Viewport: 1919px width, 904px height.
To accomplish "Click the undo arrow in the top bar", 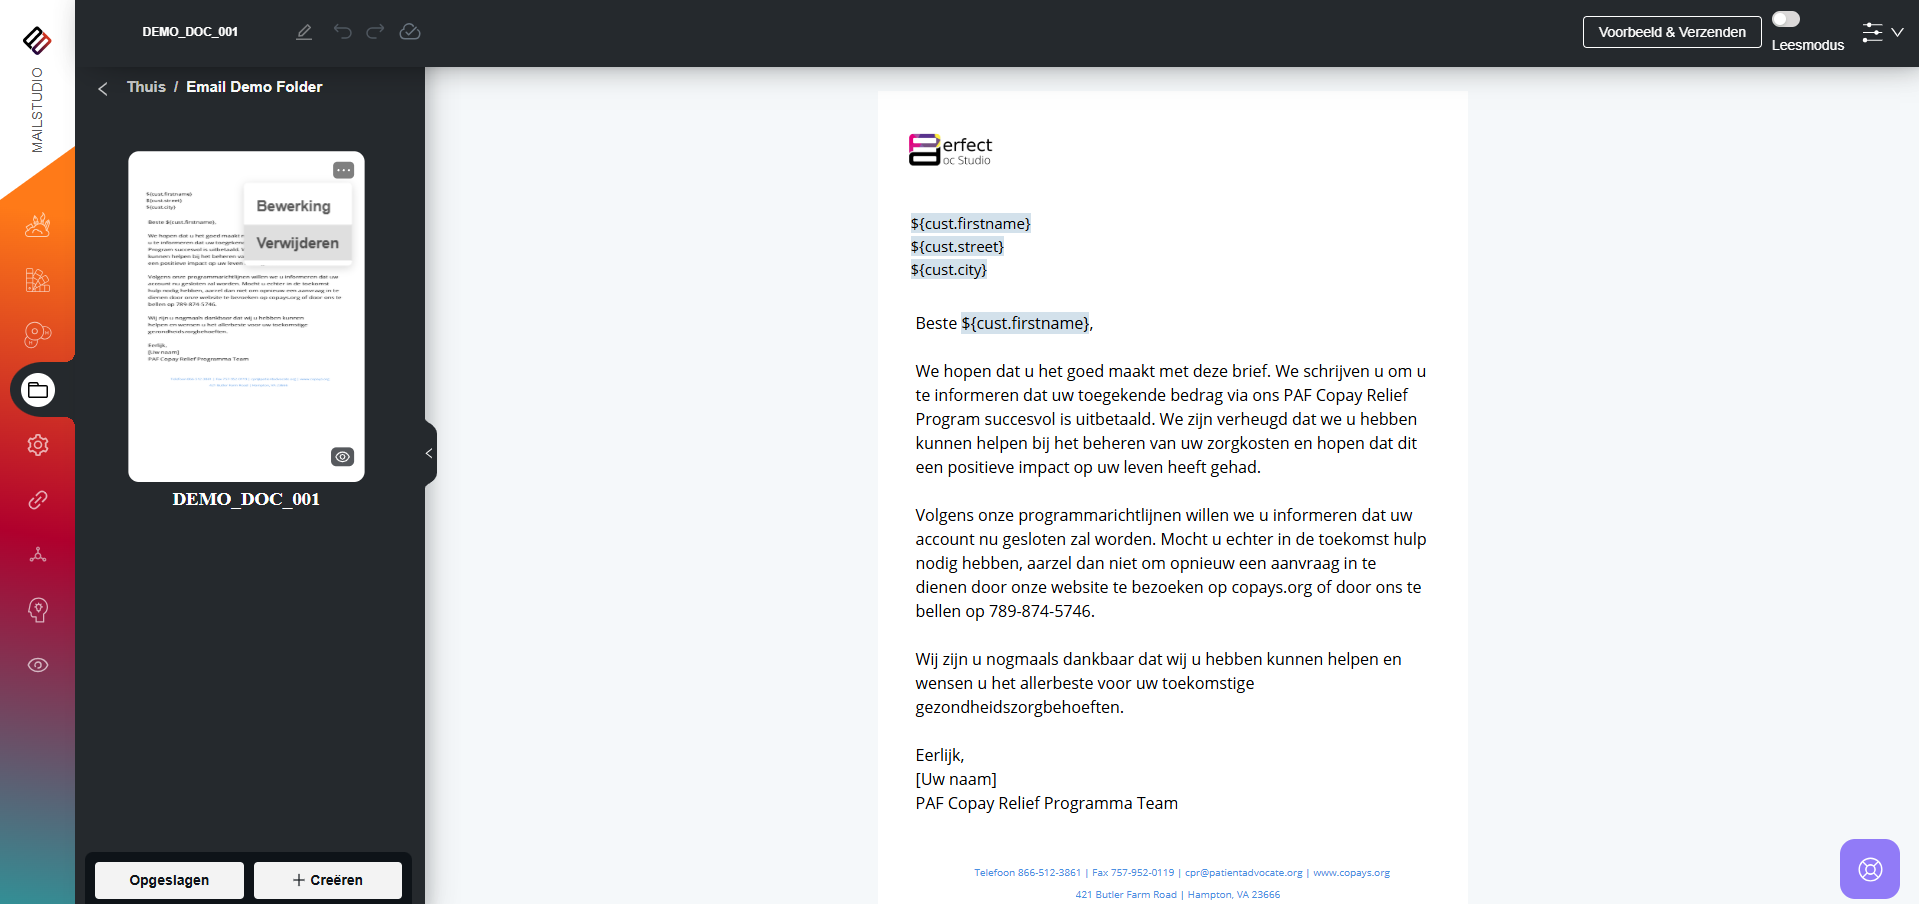I will click(x=343, y=32).
